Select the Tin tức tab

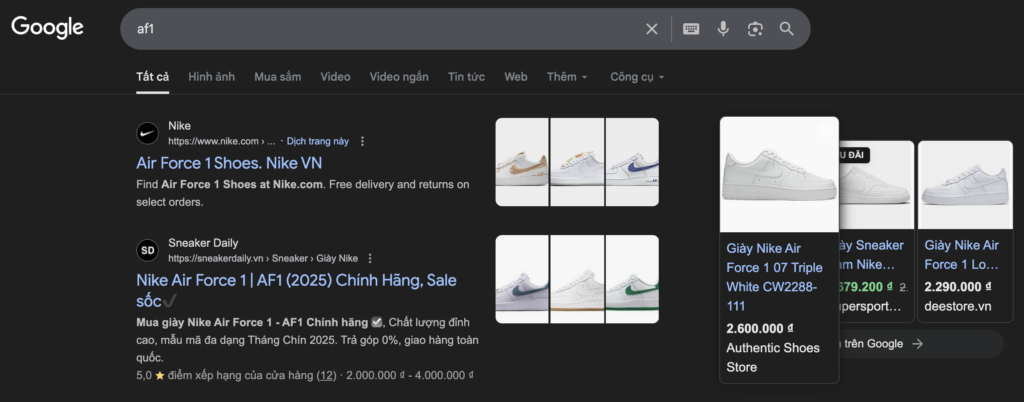466,77
